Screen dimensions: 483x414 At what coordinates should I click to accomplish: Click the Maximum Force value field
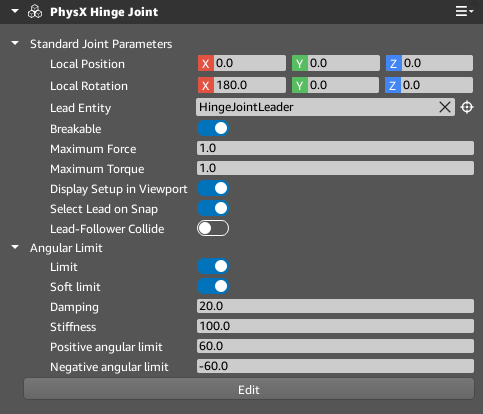(x=335, y=148)
